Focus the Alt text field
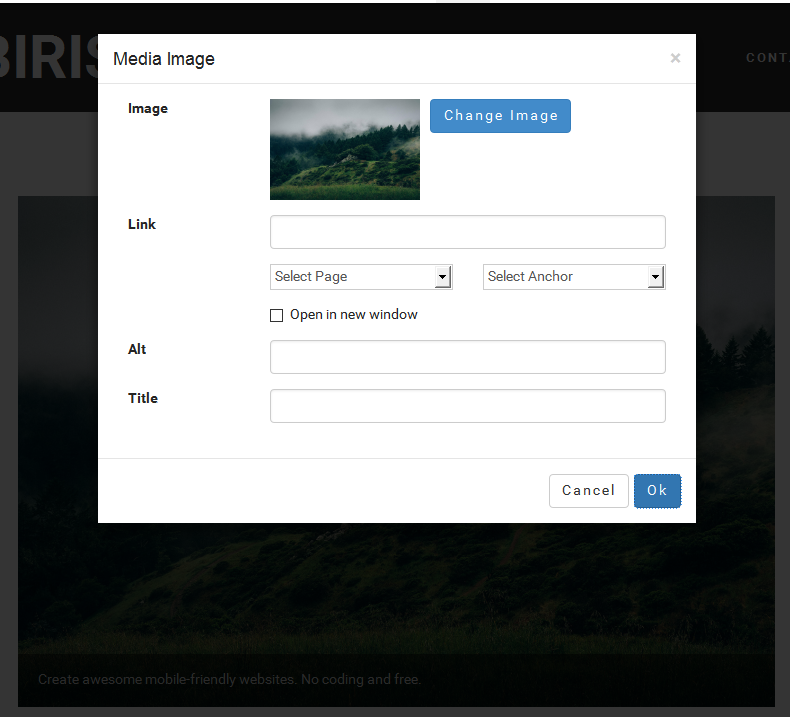790x717 pixels. click(468, 357)
